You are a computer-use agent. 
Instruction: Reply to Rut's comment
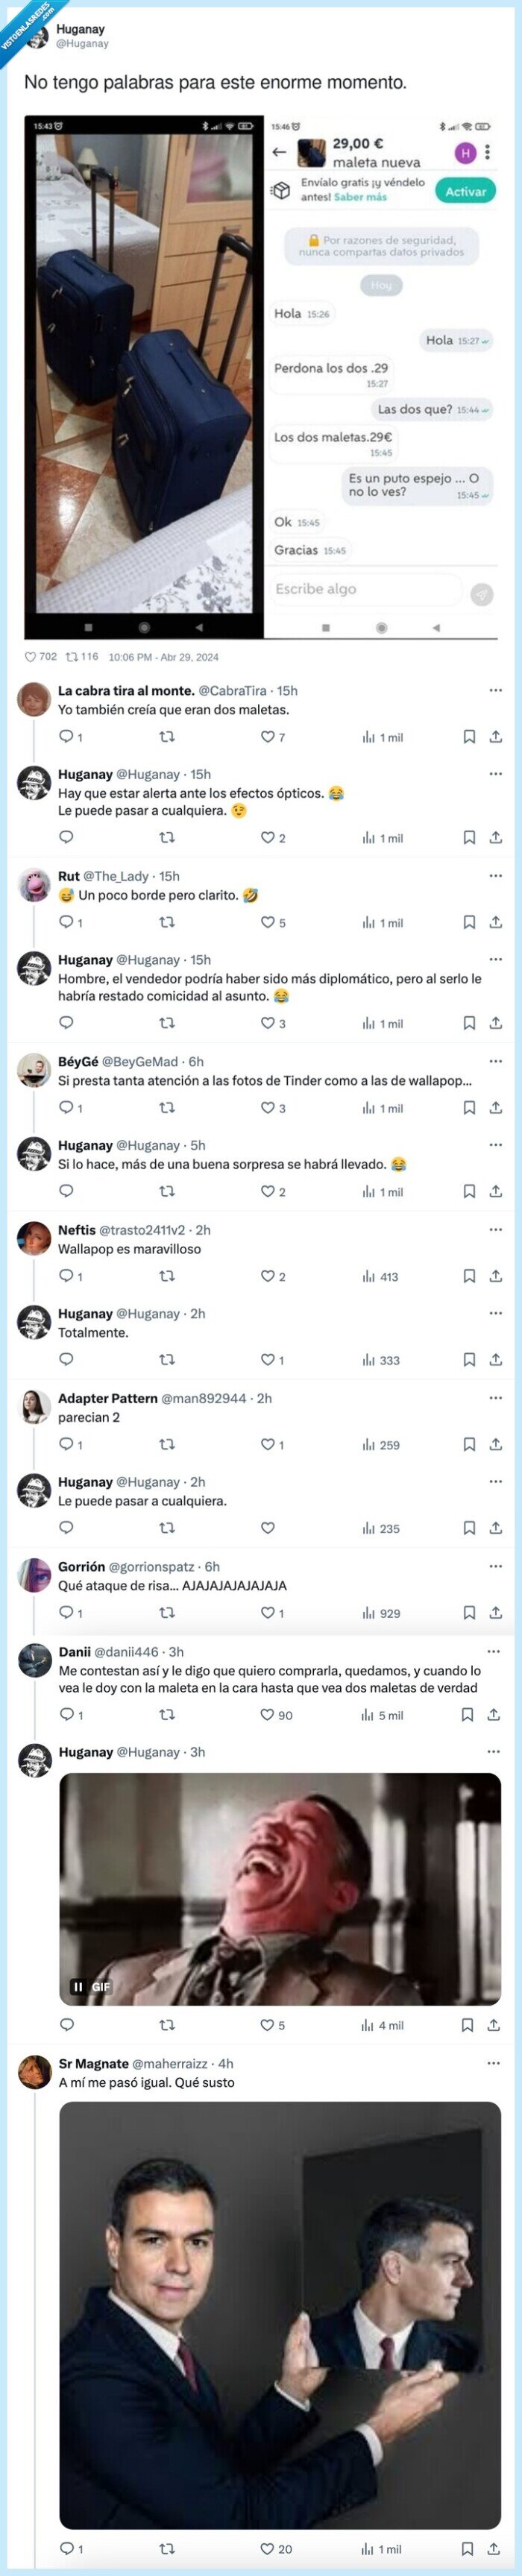[x=66, y=922]
